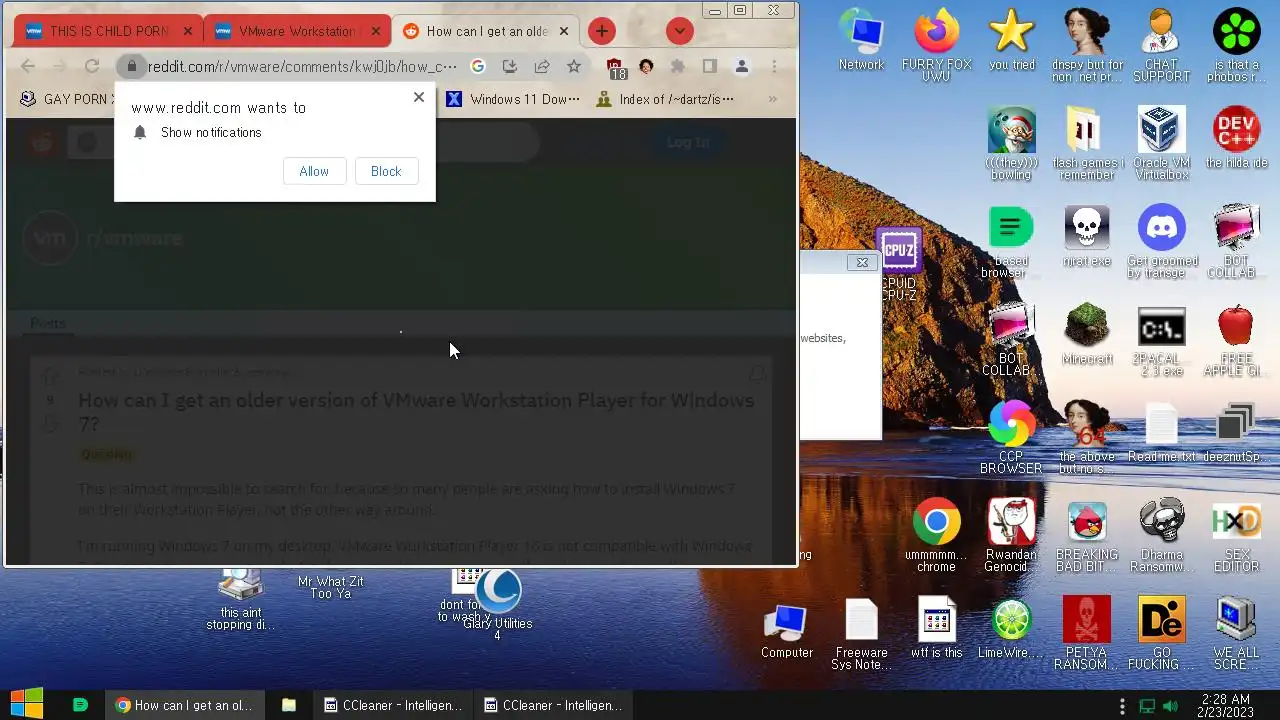Open the green browser taskbar icon
The width and height of the screenshot is (1280, 720).
[x=81, y=705]
